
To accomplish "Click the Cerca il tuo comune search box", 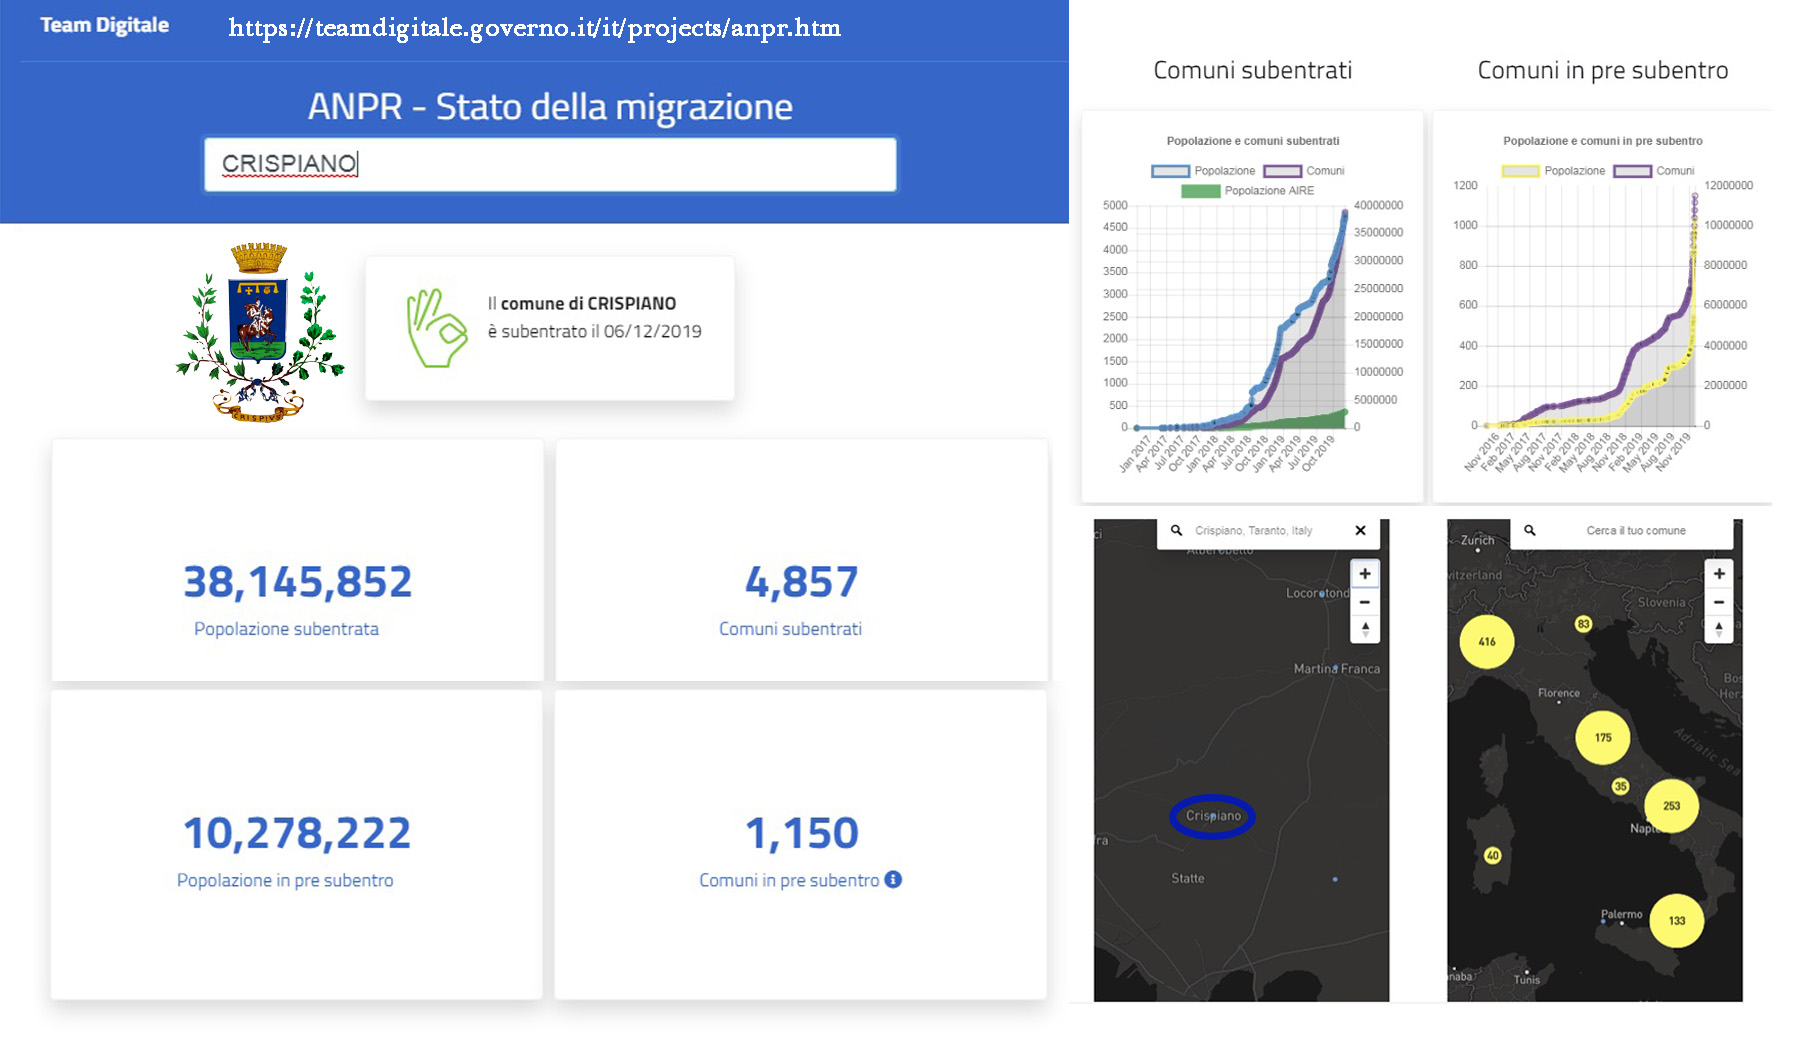I will 1635,531.
